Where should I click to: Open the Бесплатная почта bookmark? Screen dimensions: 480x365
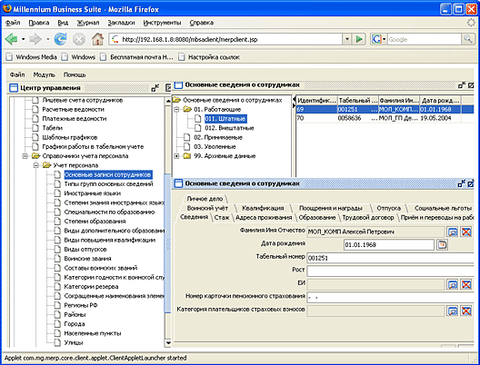coord(137,57)
